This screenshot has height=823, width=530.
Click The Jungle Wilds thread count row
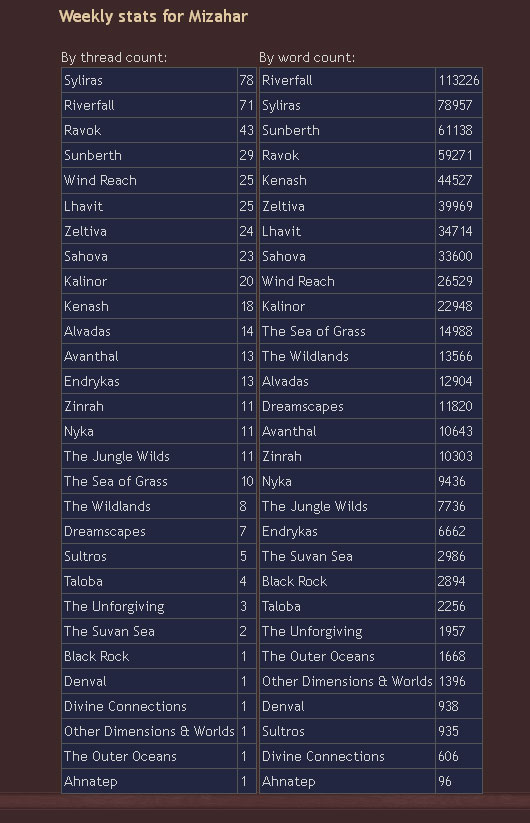coord(158,456)
